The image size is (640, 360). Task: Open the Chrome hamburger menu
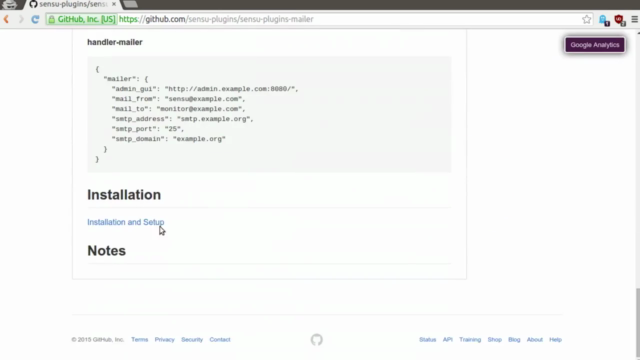(x=634, y=19)
